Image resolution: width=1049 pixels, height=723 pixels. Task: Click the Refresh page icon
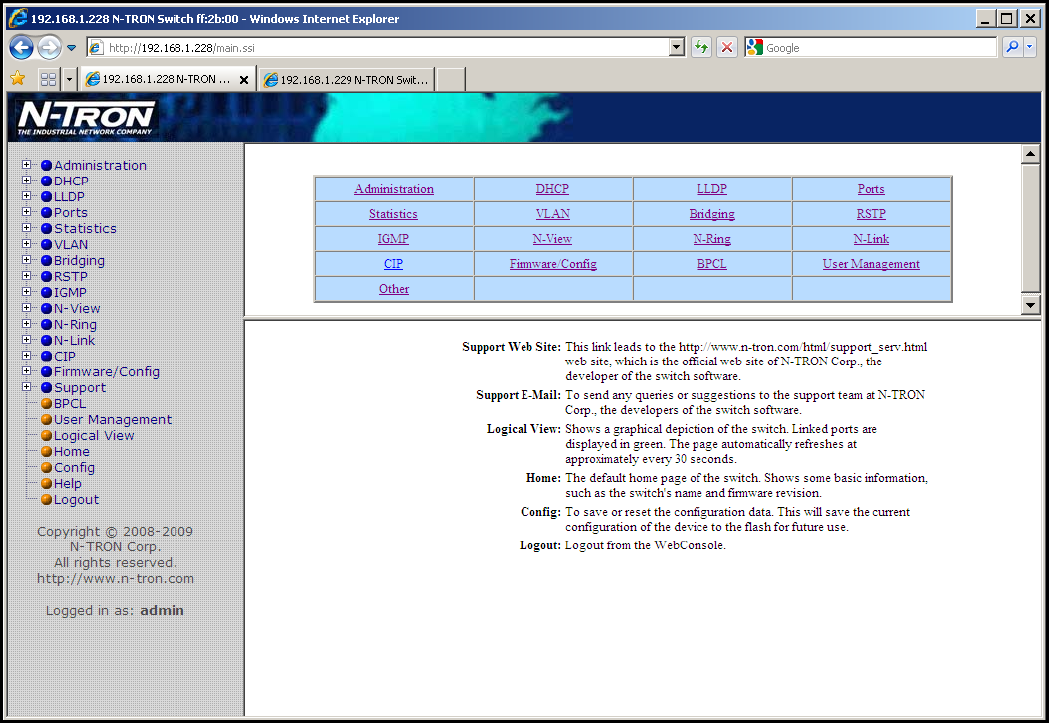click(x=701, y=47)
